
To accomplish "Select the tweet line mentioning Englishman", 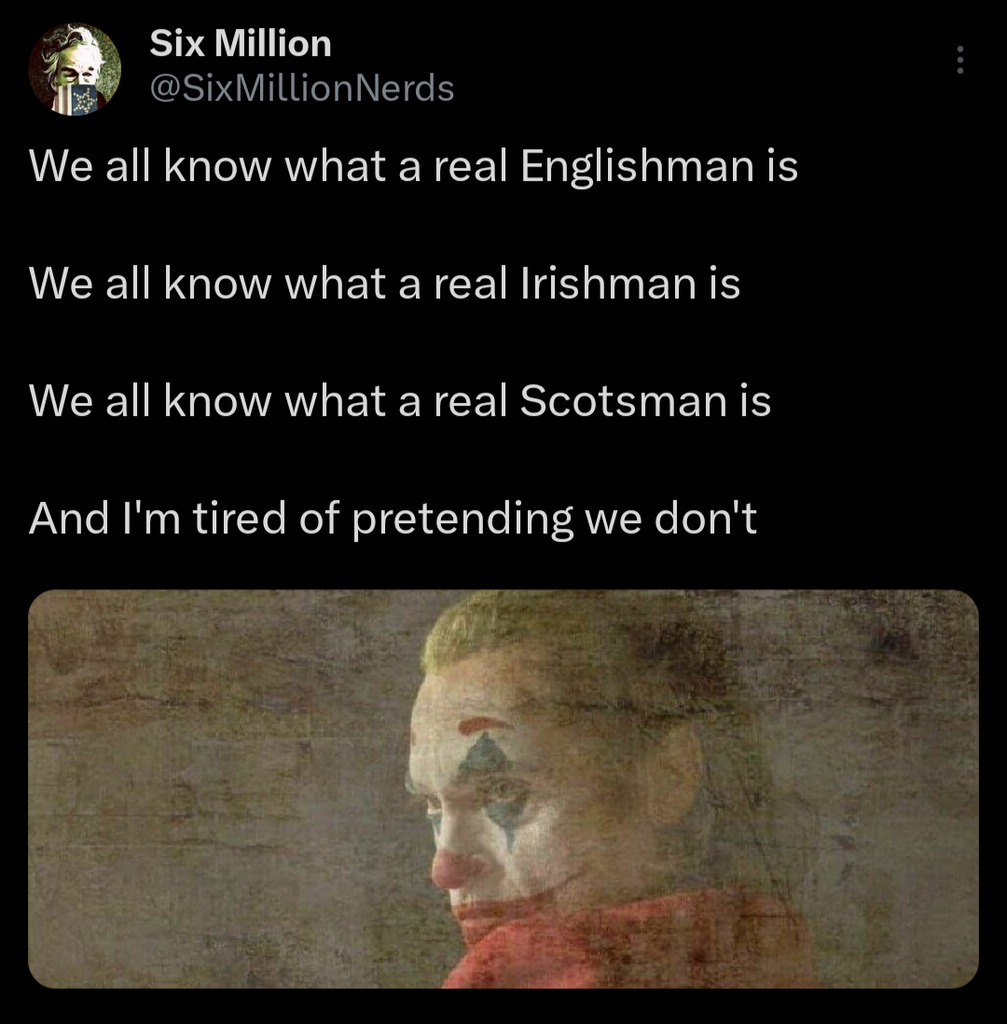I will (413, 166).
